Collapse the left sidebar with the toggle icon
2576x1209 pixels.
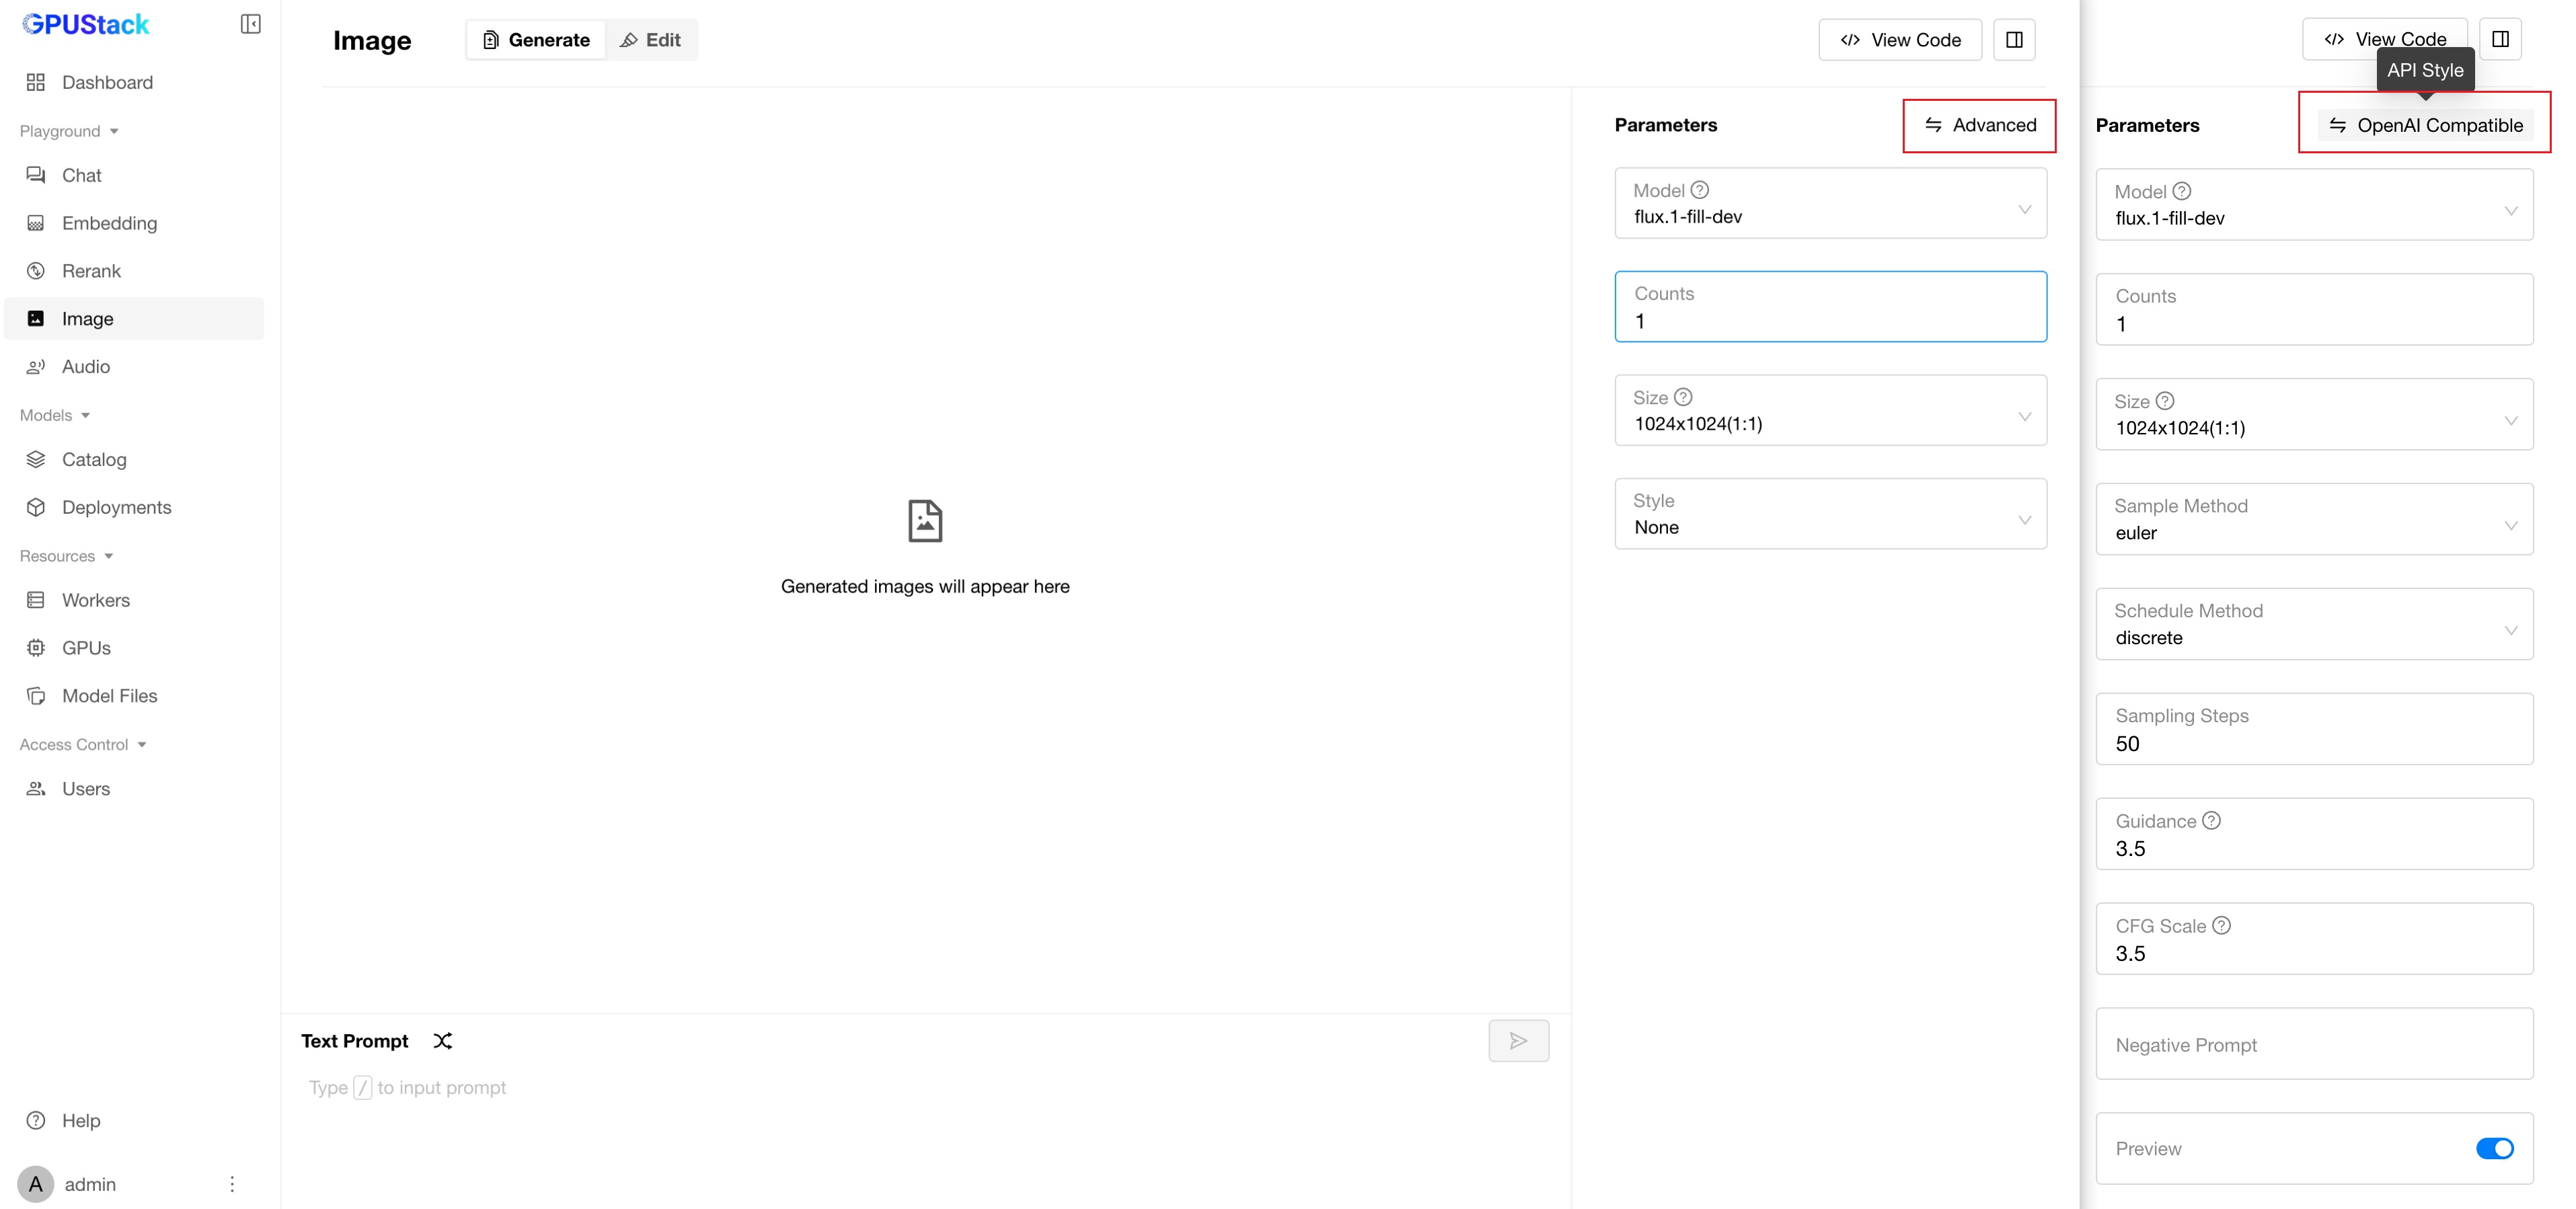[250, 24]
